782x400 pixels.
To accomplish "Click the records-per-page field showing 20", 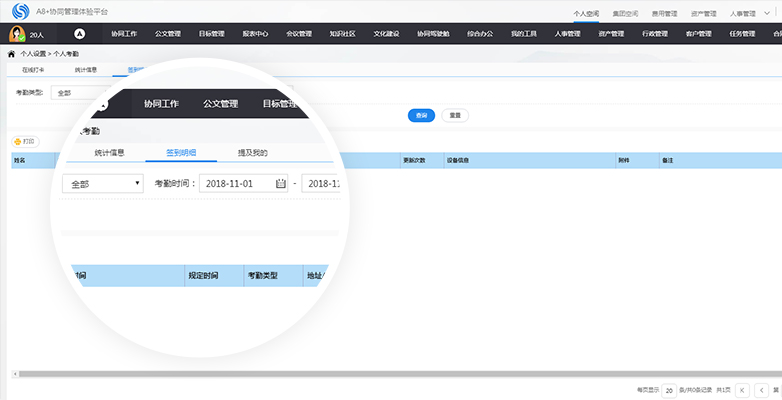I will pos(668,389).
